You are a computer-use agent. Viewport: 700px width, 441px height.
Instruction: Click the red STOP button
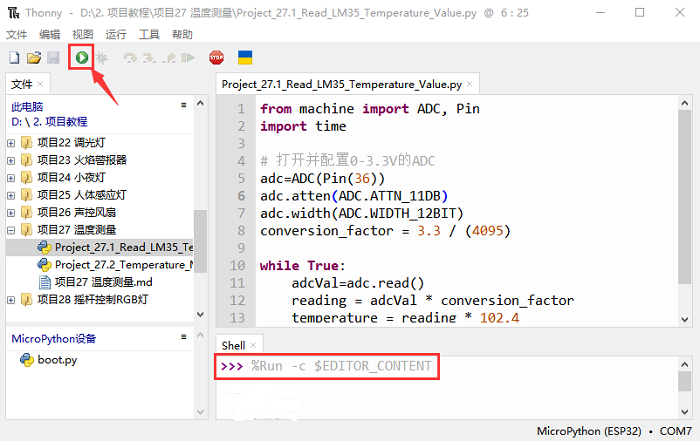(216, 58)
